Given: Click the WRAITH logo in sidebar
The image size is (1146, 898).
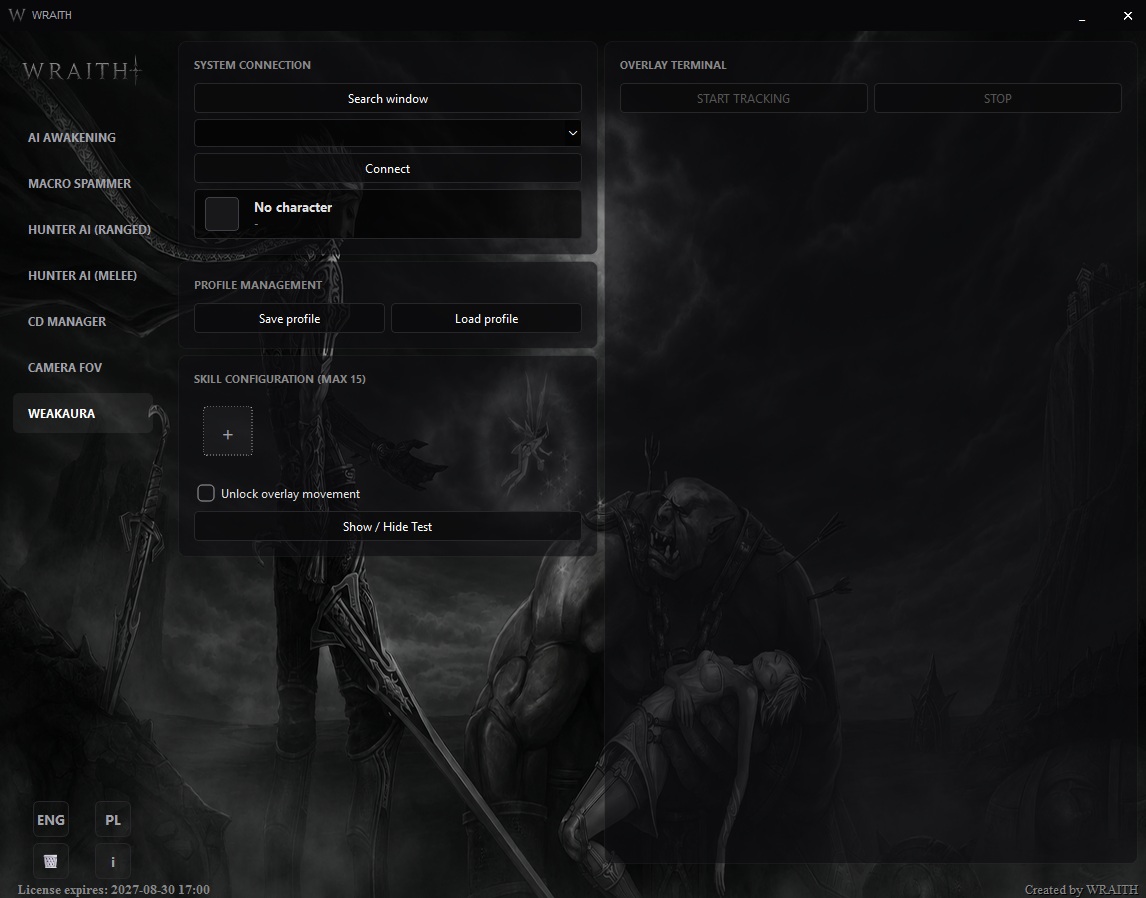Looking at the screenshot, I should 82,70.
